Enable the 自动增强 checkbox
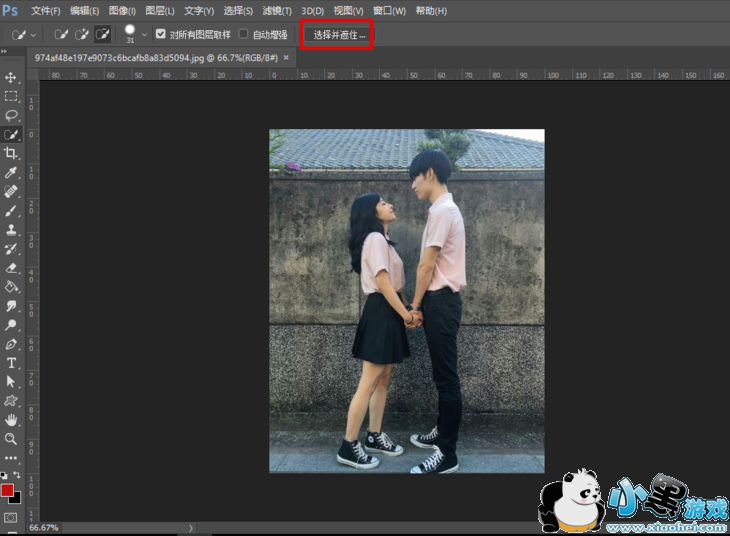730x536 pixels. [243, 34]
